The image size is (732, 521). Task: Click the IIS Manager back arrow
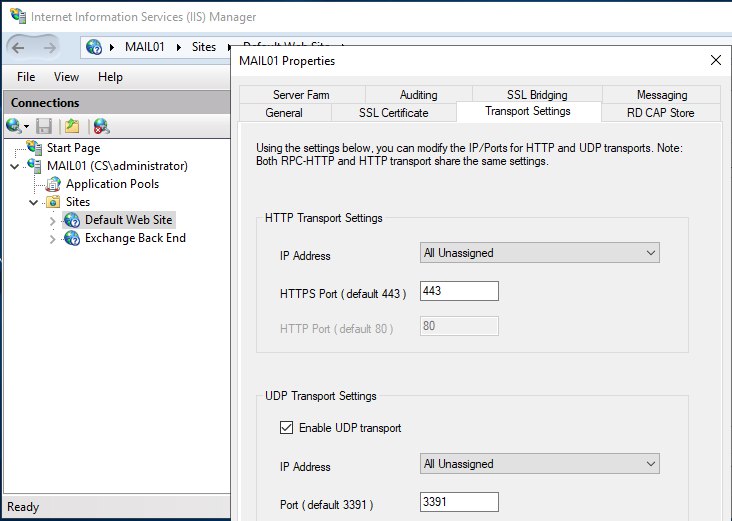pos(18,48)
